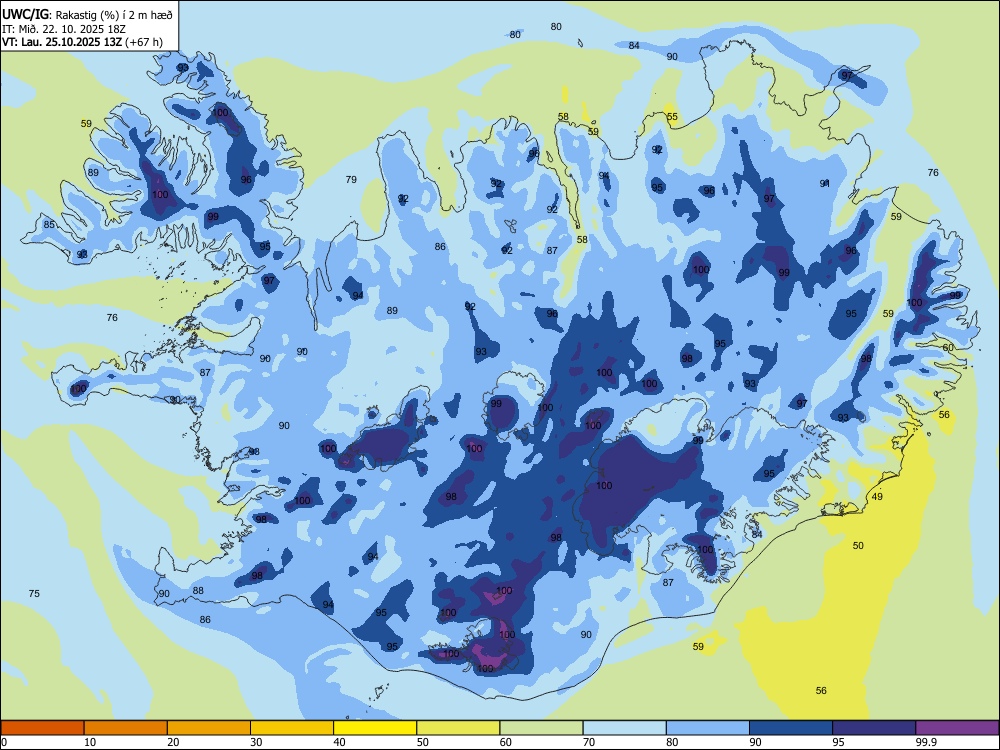1000x750 pixels.
Task: Click the title 'UWC/IG: Rakastig (%) í 2 m hæð'
Action: click(x=87, y=14)
